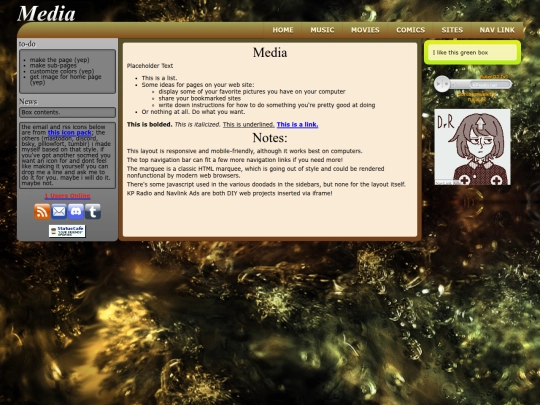Image resolution: width=540 pixels, height=405 pixels.
Task: Click the Media site title
Action: click(x=46, y=13)
